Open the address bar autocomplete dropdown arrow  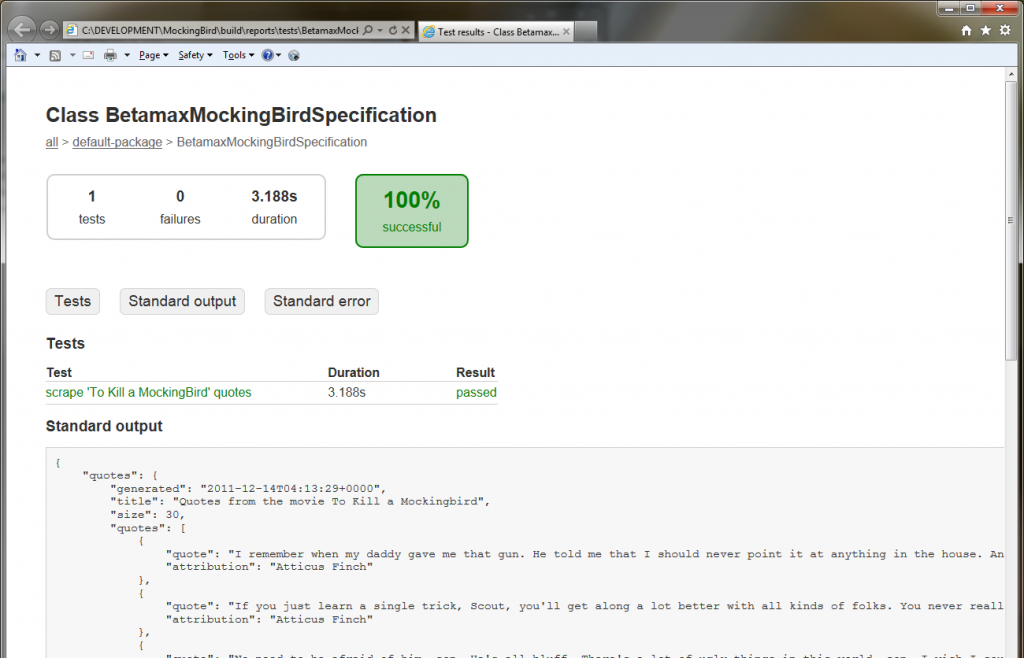pos(380,30)
